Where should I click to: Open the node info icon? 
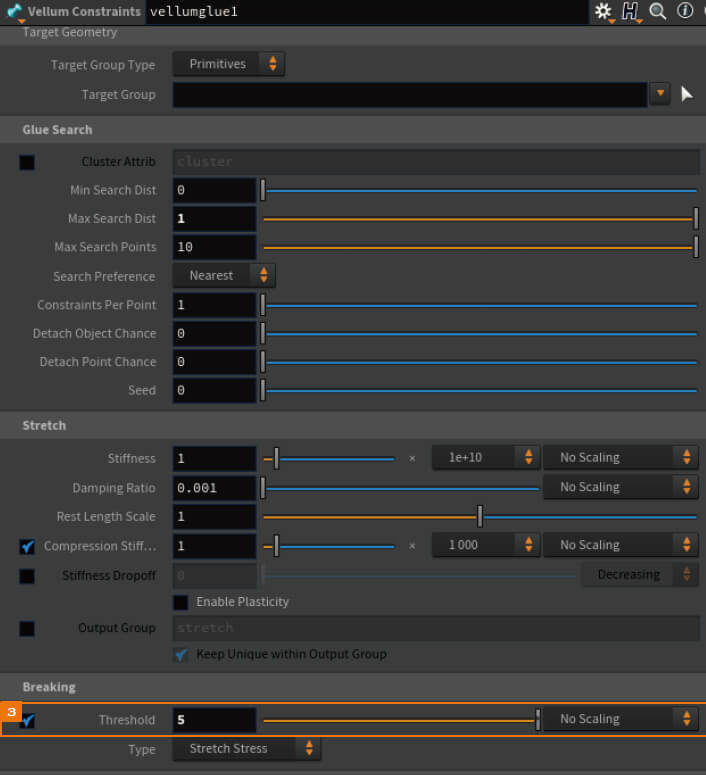[685, 10]
